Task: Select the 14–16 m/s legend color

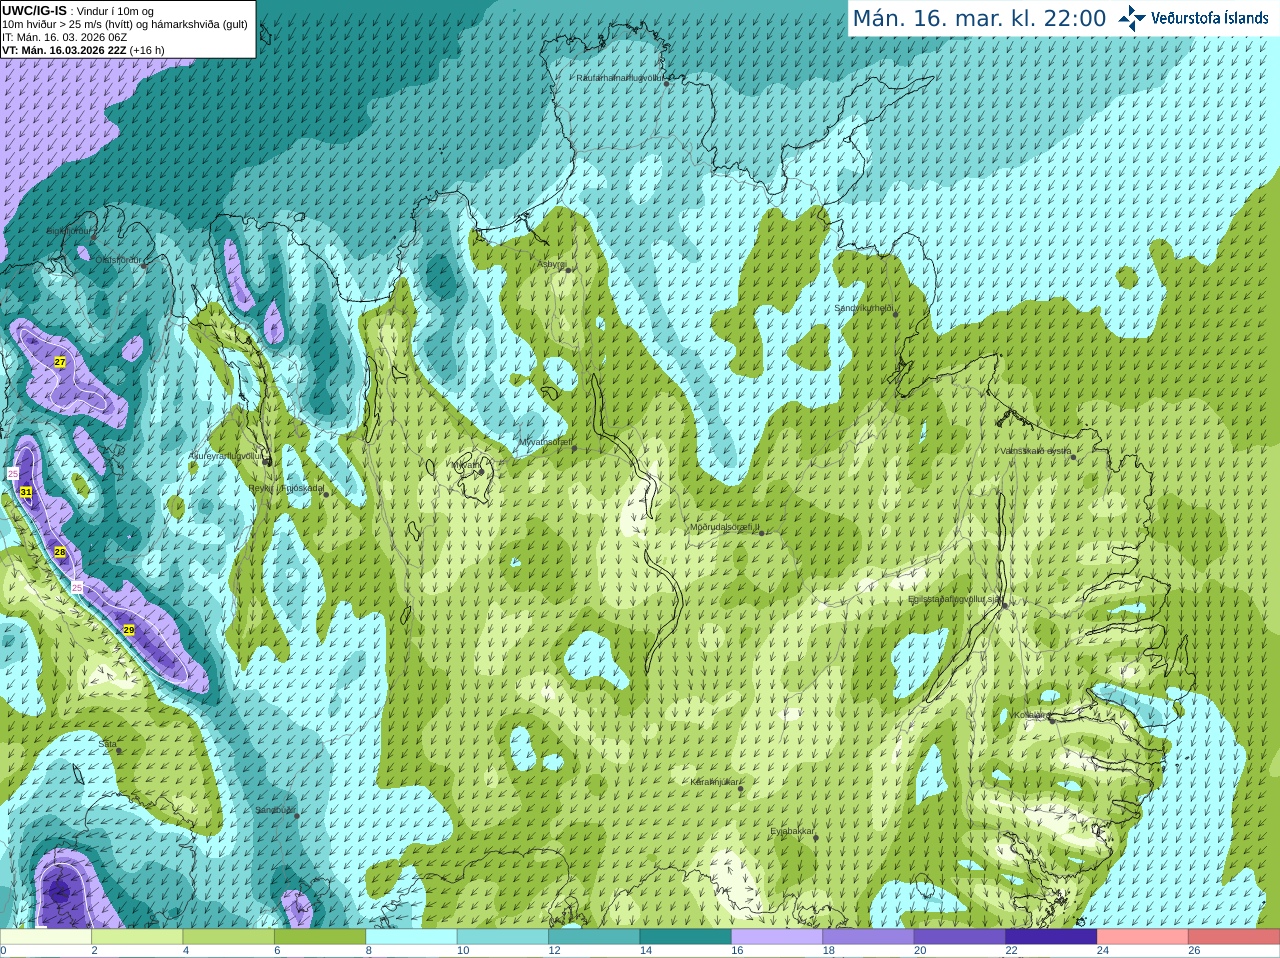Action: tap(685, 937)
